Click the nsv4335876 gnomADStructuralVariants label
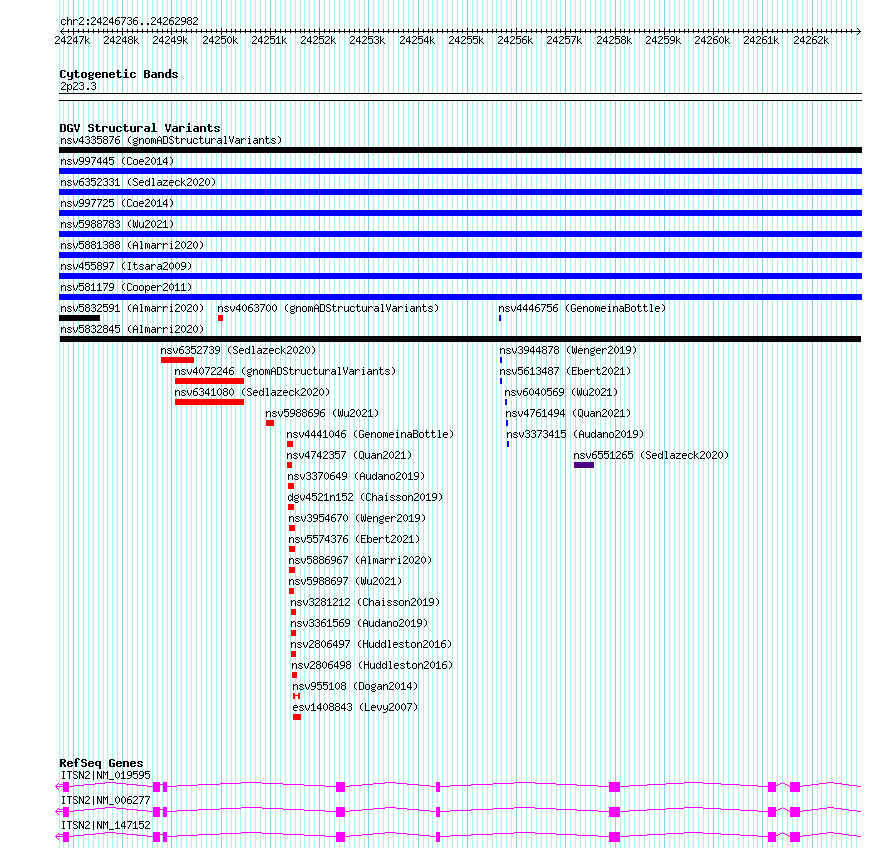 click(171, 140)
